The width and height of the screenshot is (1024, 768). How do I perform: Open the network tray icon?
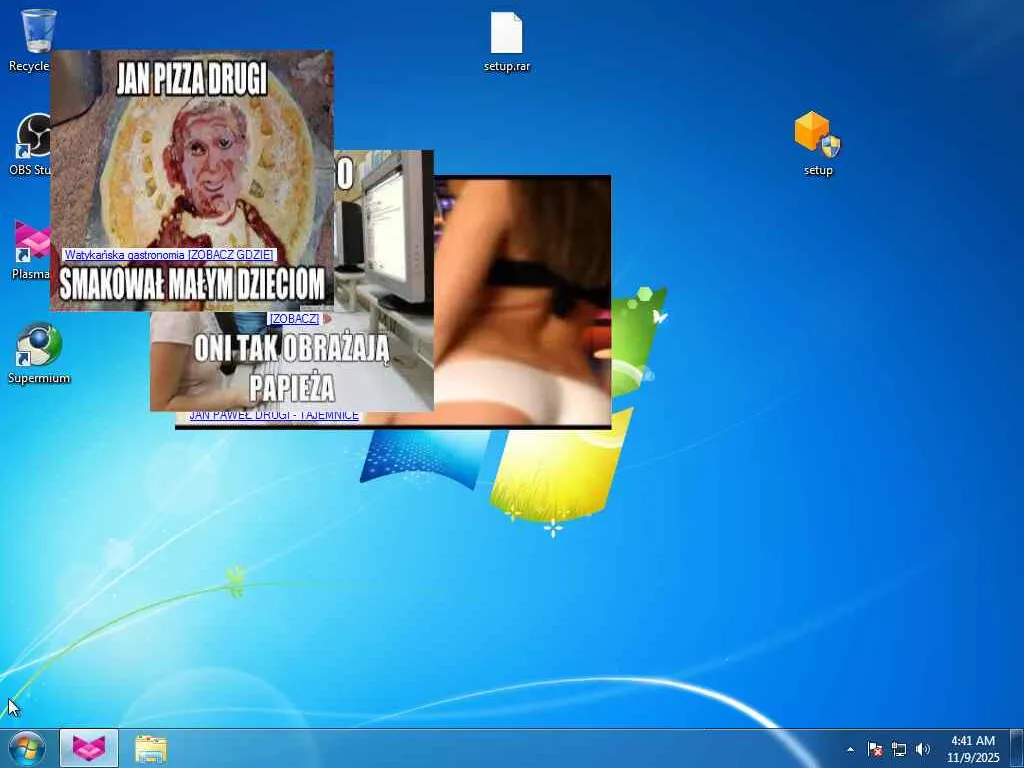pos(899,749)
